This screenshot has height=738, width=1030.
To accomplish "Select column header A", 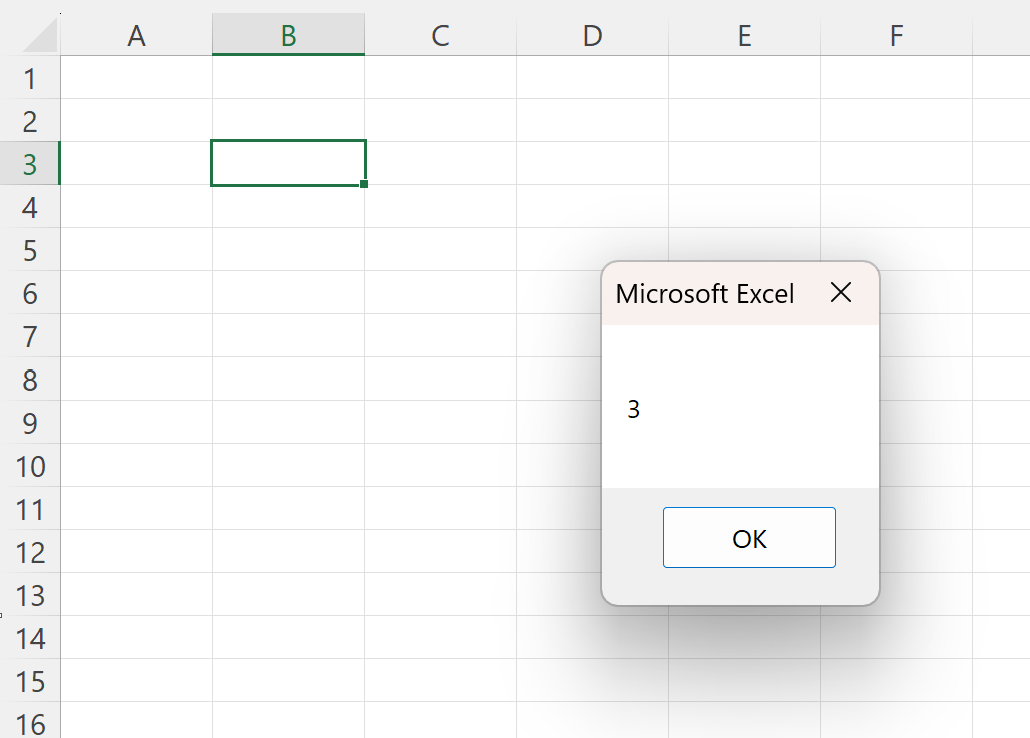I will pos(136,35).
